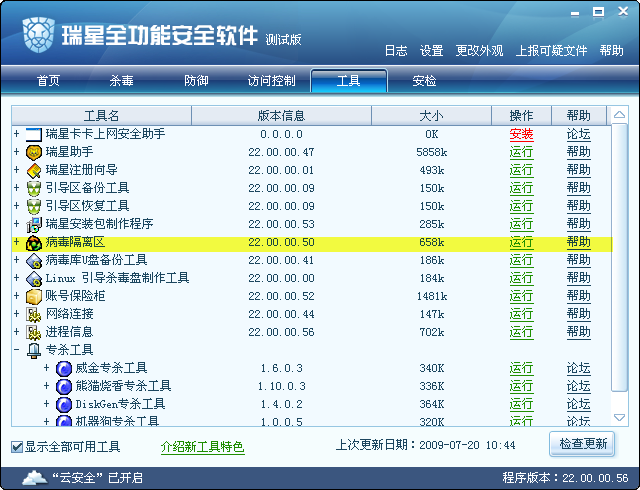Image resolution: width=640 pixels, height=490 pixels.
Task: Sort by the 大小 column header
Action: click(431, 116)
